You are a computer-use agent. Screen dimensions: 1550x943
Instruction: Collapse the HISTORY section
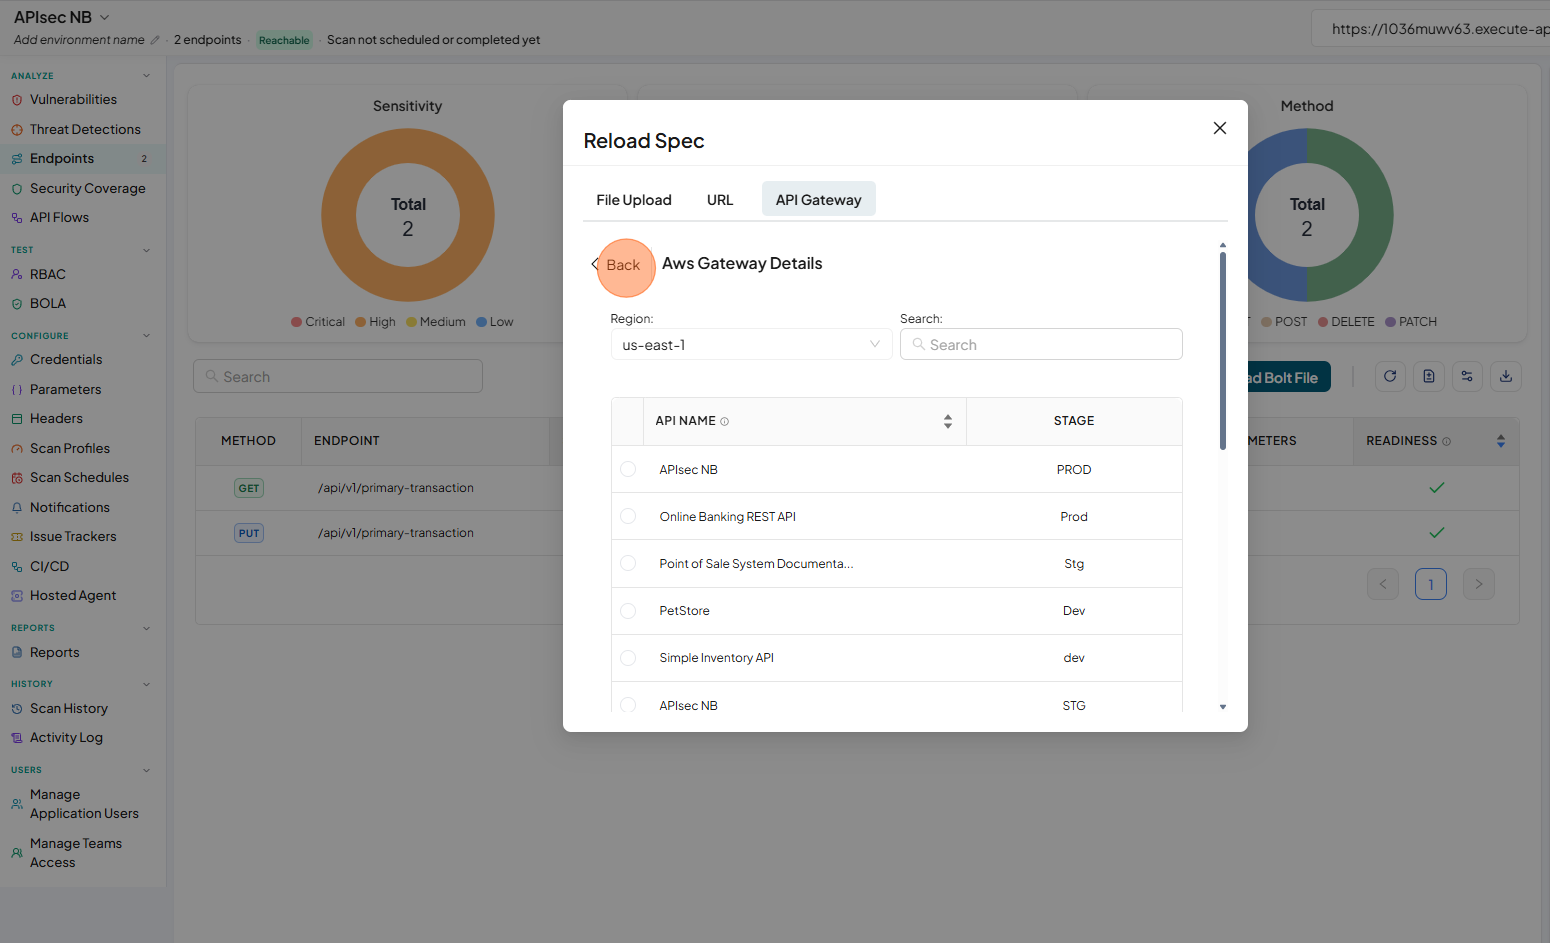point(146,684)
